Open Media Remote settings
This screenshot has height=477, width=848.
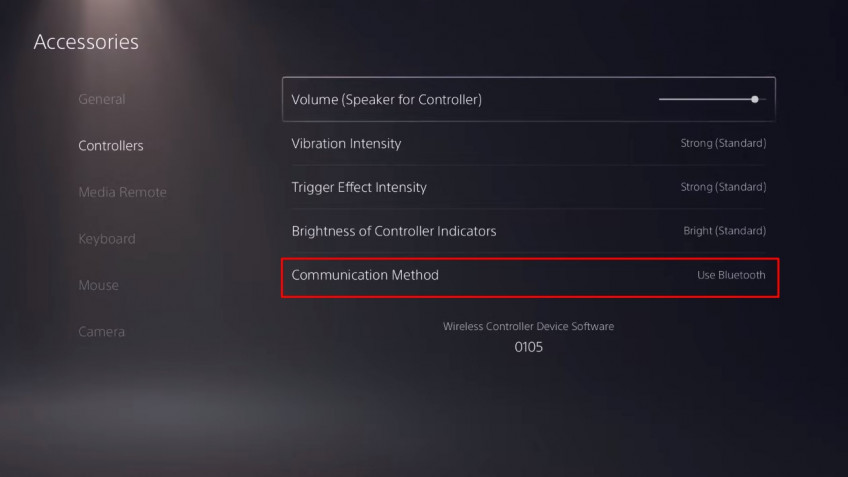click(122, 192)
